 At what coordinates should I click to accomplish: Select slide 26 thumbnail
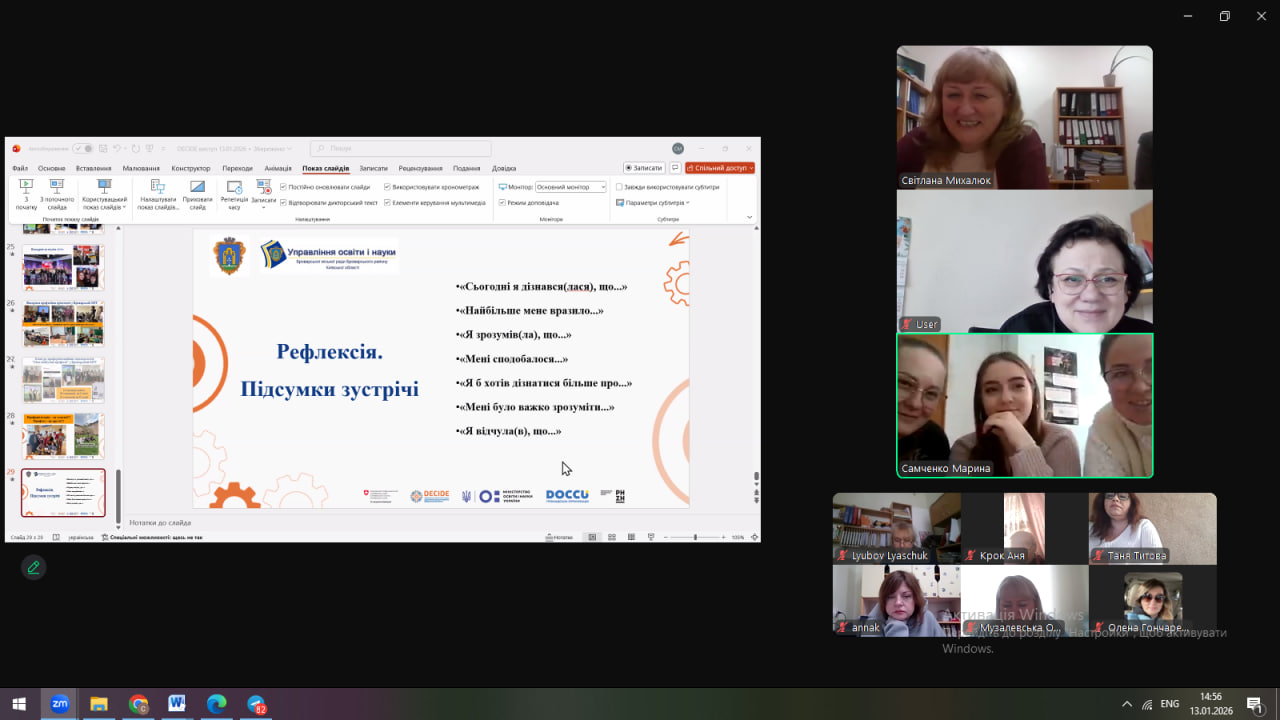click(63, 324)
